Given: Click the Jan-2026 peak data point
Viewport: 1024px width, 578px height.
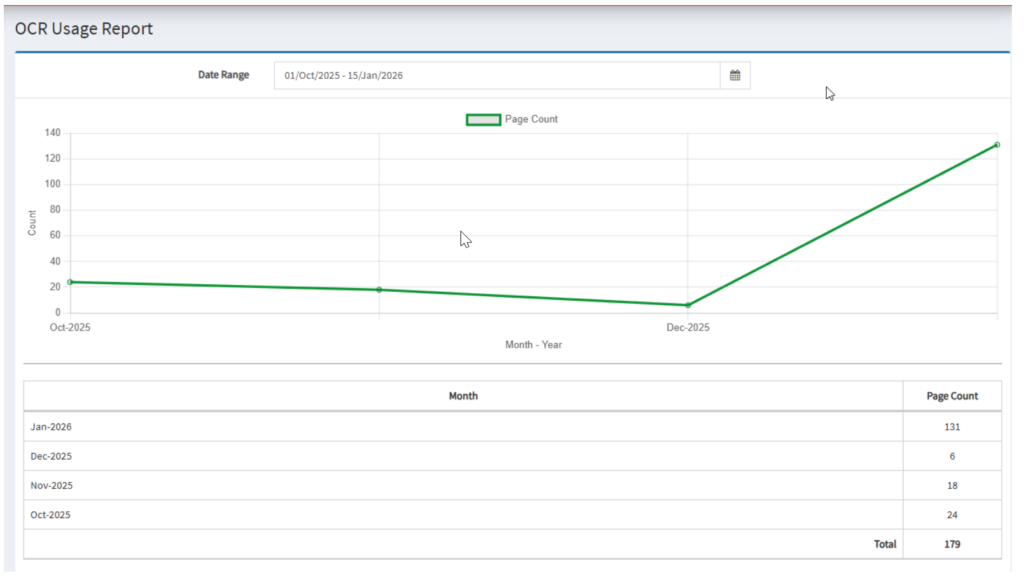Looking at the screenshot, I should pos(997,145).
